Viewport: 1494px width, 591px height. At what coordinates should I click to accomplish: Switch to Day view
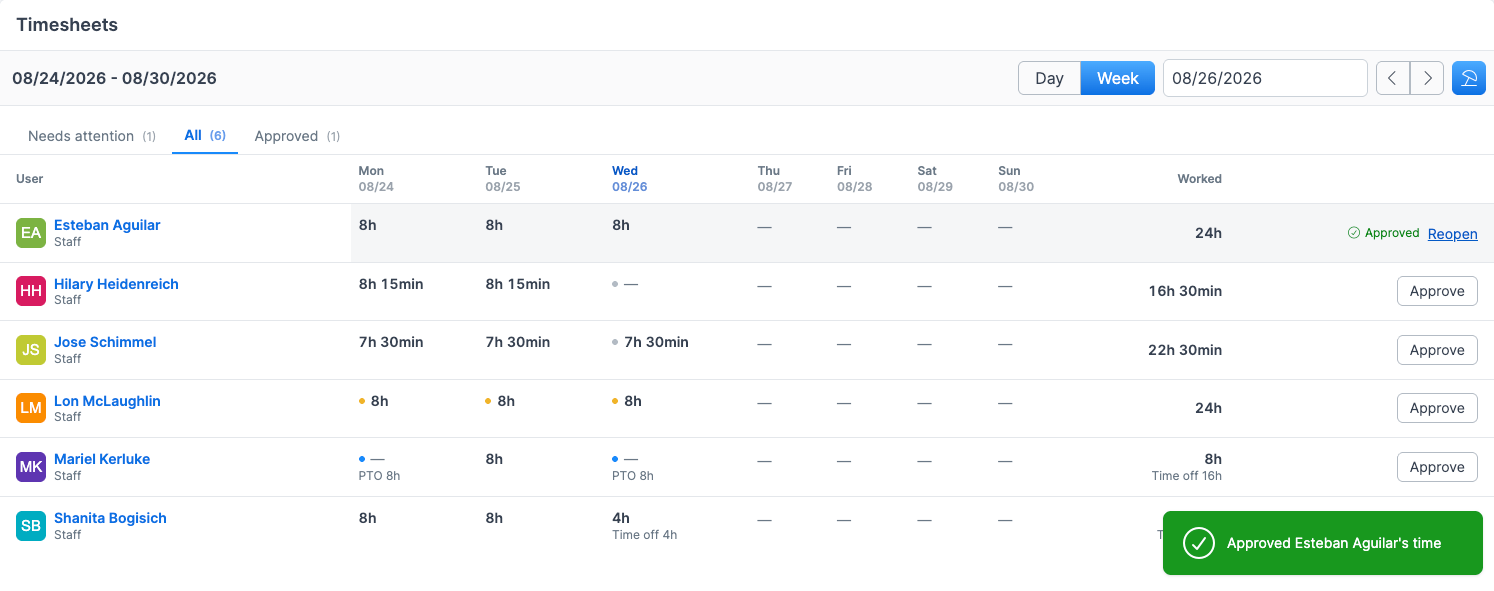click(1049, 78)
